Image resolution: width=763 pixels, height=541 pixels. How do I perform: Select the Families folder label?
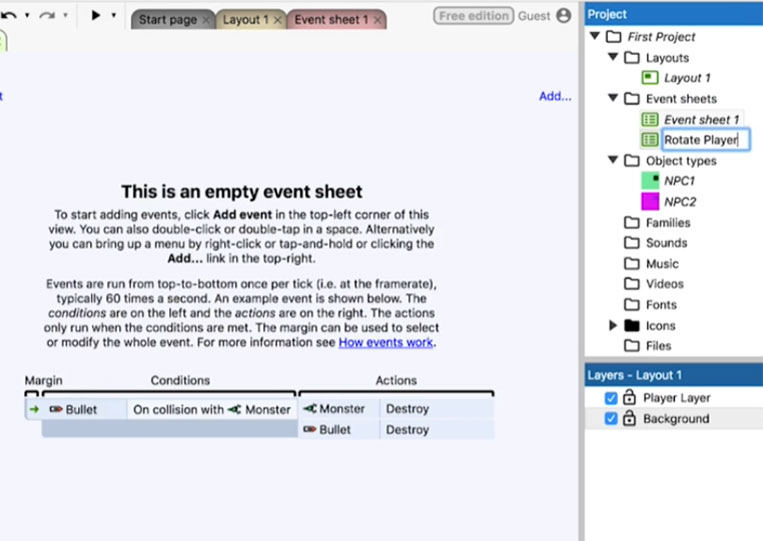click(x=668, y=223)
